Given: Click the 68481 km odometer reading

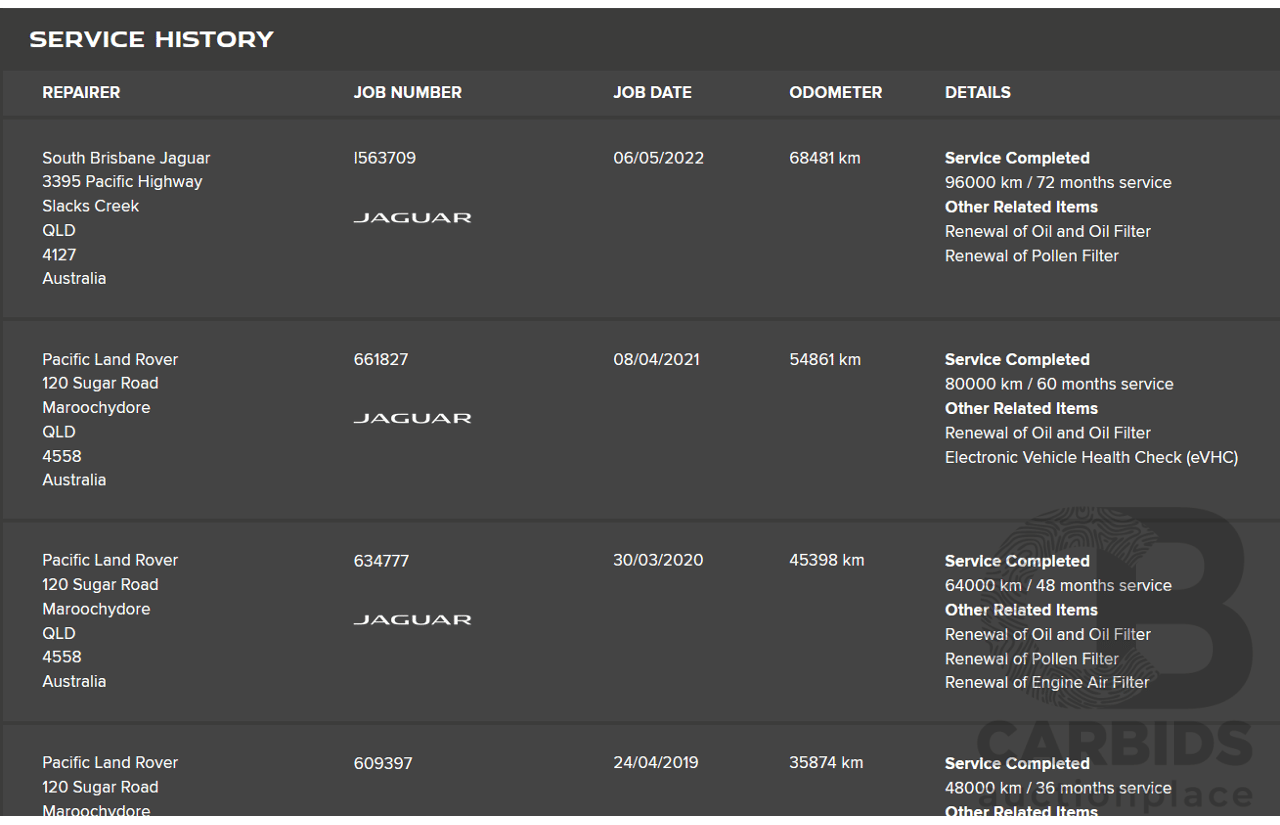Looking at the screenshot, I should point(824,158).
